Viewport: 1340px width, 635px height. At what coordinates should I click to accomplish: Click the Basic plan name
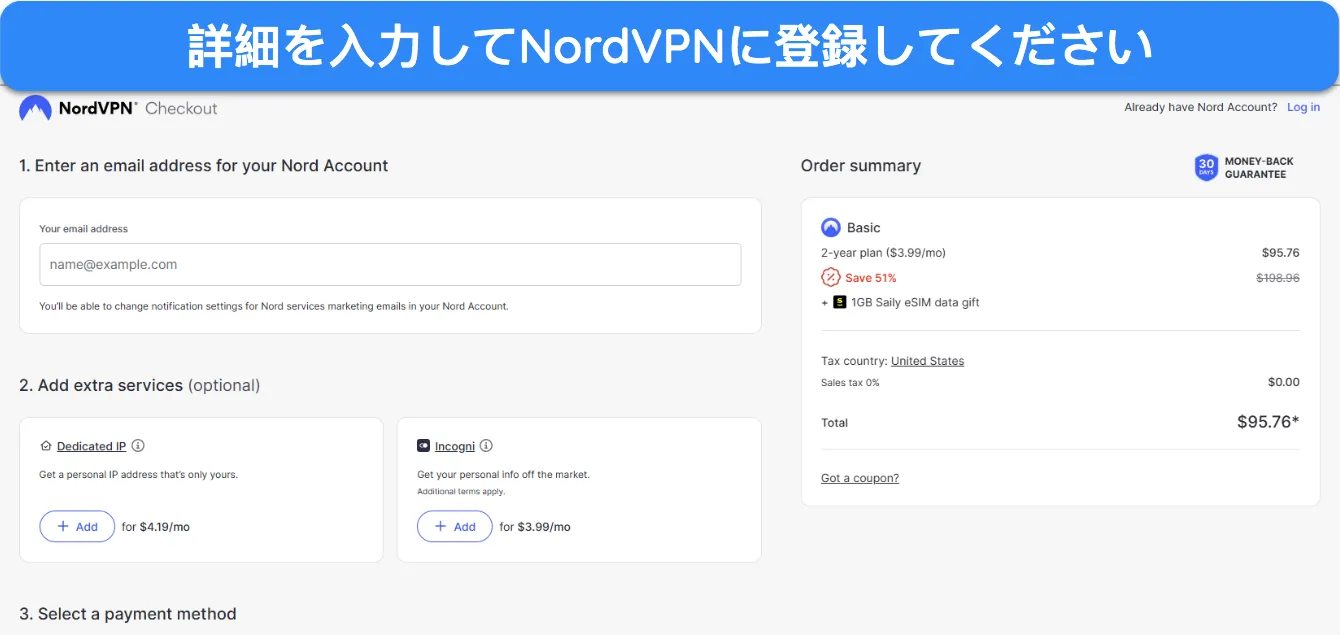pos(864,228)
